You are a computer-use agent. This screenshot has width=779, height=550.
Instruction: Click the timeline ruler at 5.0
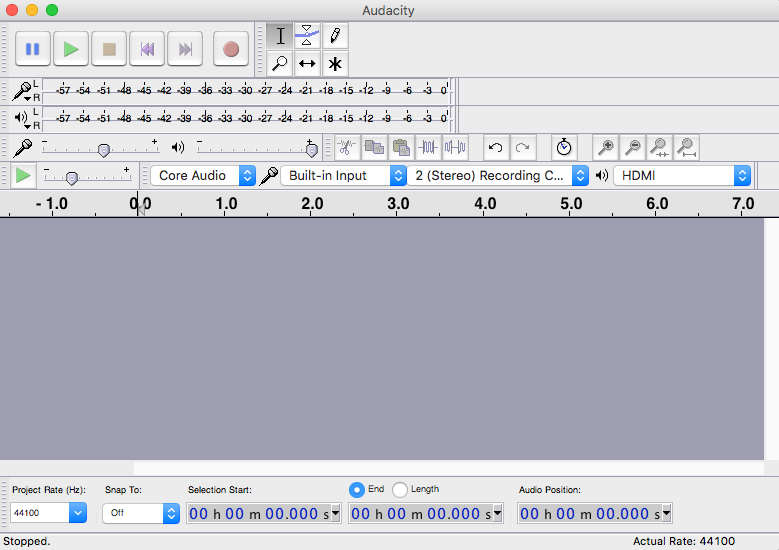[571, 204]
